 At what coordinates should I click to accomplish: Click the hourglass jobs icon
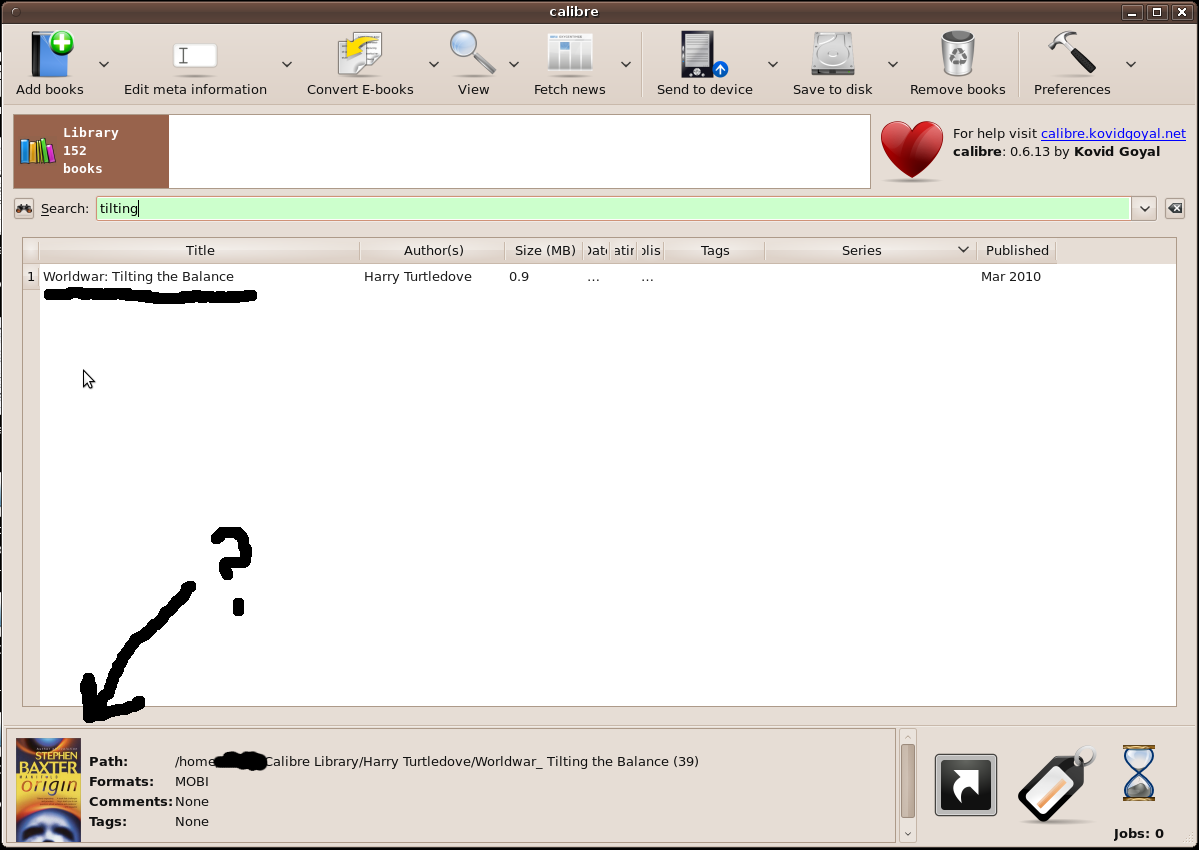1139,774
